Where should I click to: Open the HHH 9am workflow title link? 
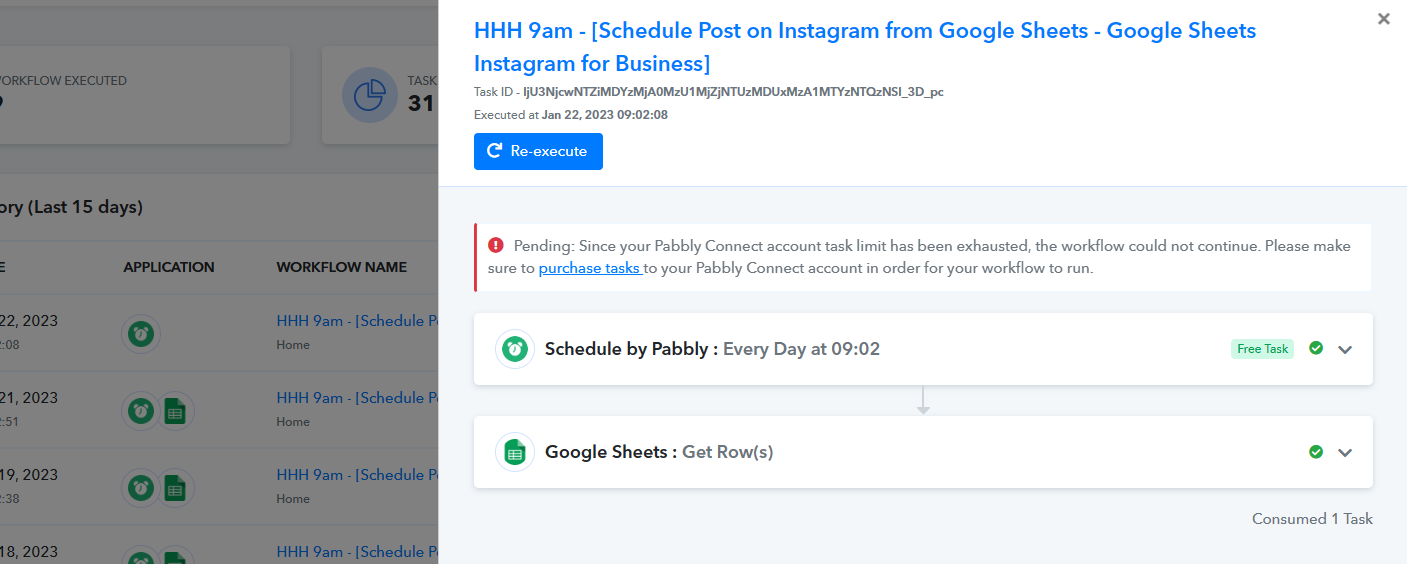(x=865, y=47)
